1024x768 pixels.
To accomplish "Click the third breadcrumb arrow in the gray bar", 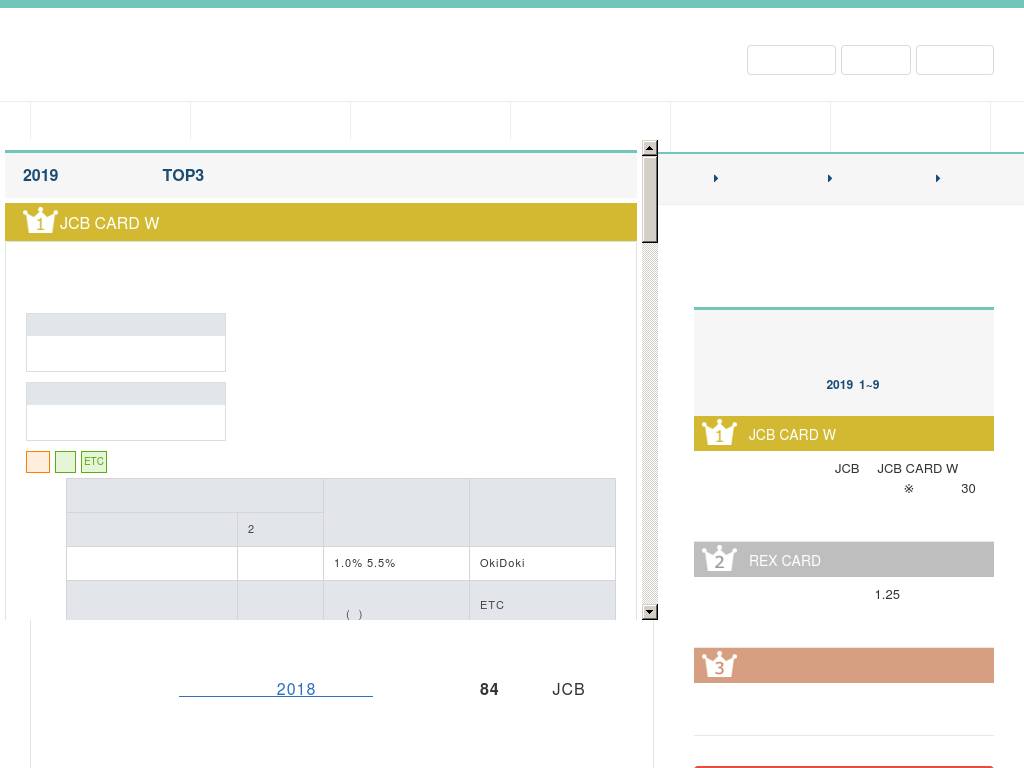I will tap(938, 178).
